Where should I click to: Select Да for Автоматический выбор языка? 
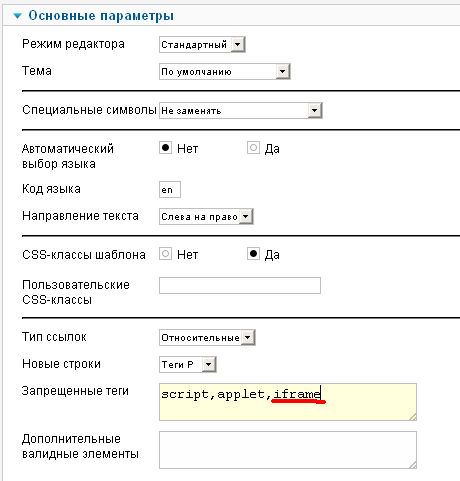[x=253, y=148]
